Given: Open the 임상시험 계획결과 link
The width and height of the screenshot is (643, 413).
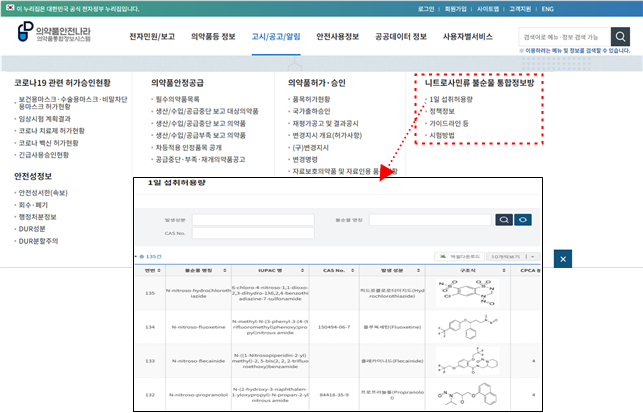Looking at the screenshot, I should [44, 119].
